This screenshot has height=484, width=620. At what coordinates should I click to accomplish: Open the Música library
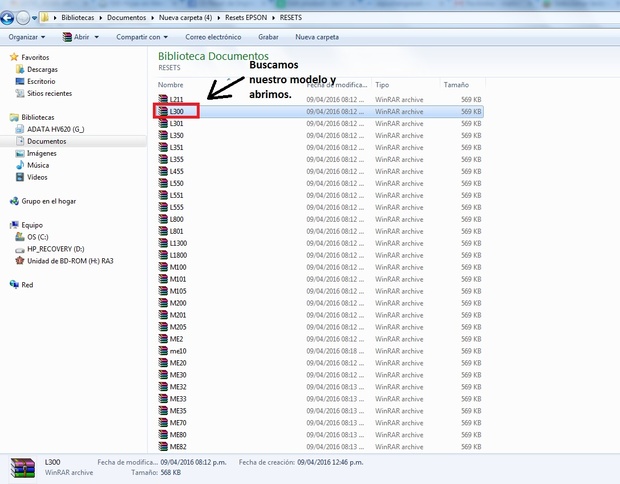(x=38, y=165)
